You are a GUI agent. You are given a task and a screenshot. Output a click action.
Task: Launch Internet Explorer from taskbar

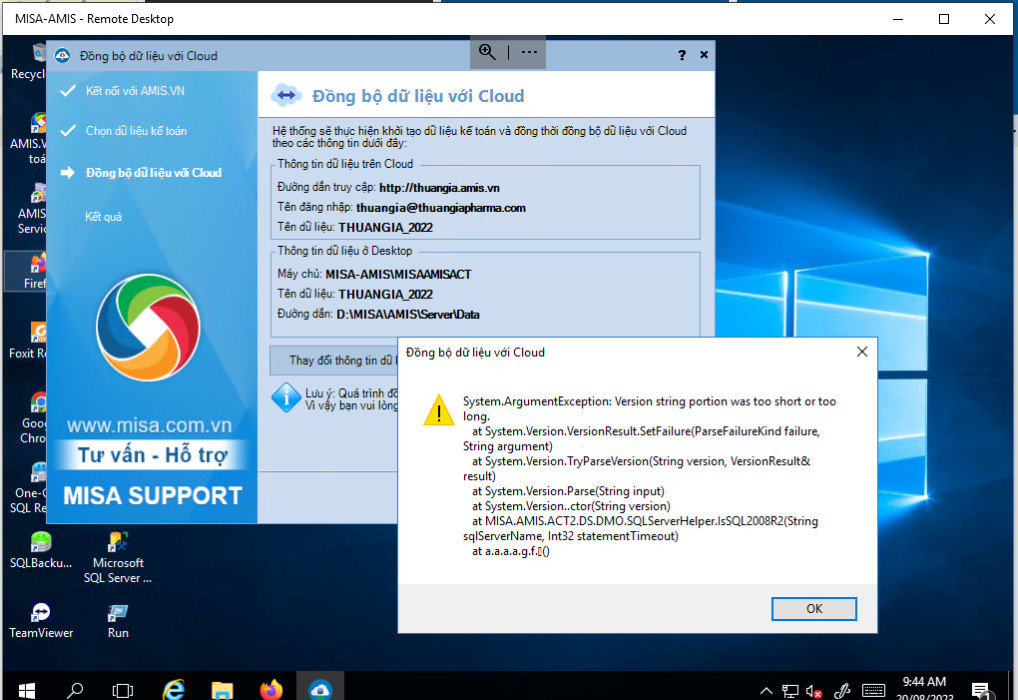pos(173,690)
